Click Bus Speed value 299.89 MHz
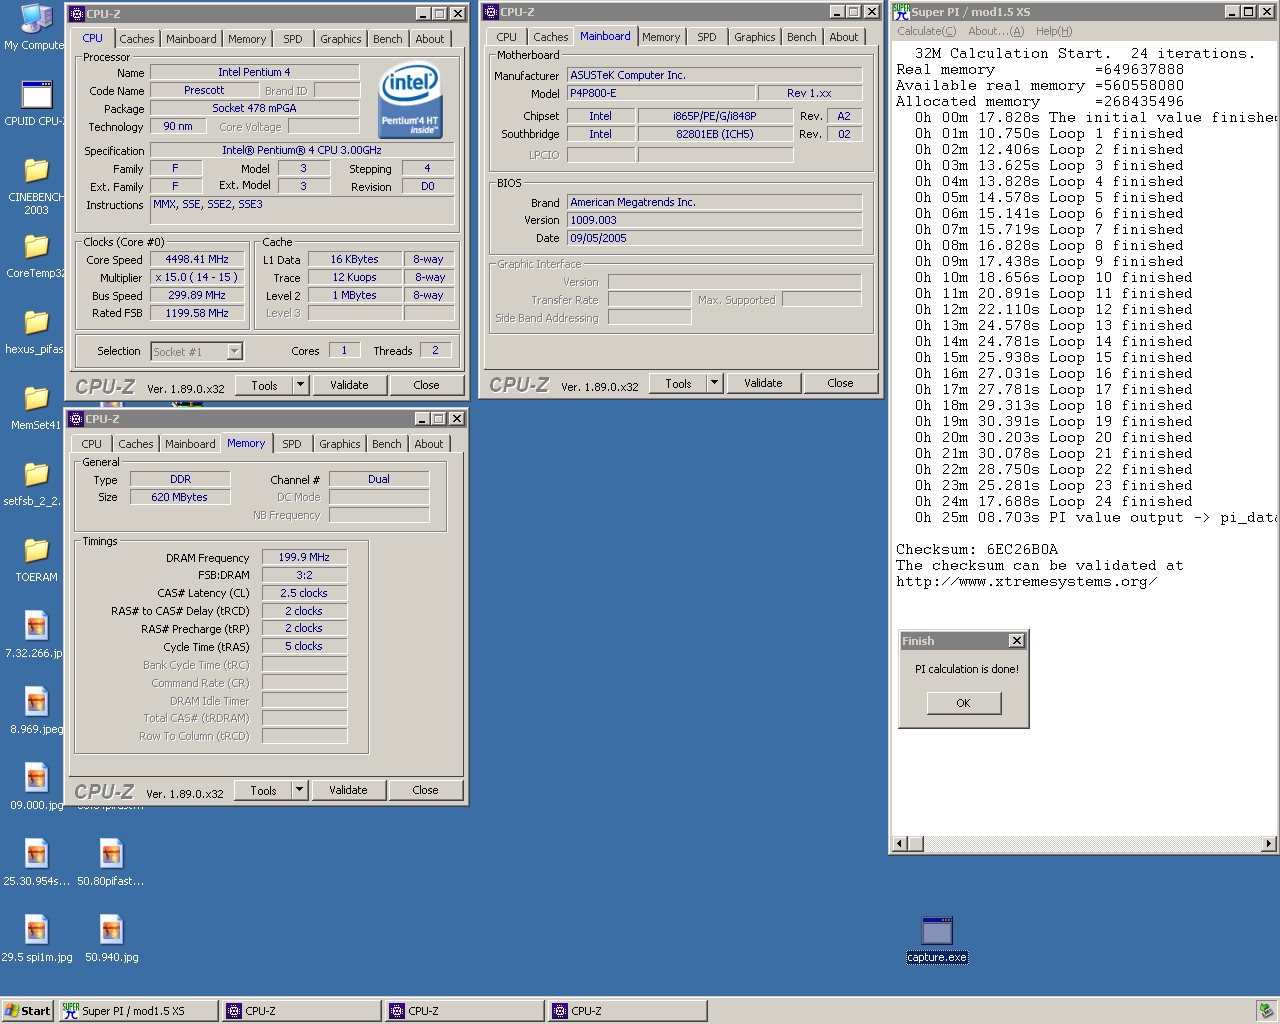 (x=197, y=295)
